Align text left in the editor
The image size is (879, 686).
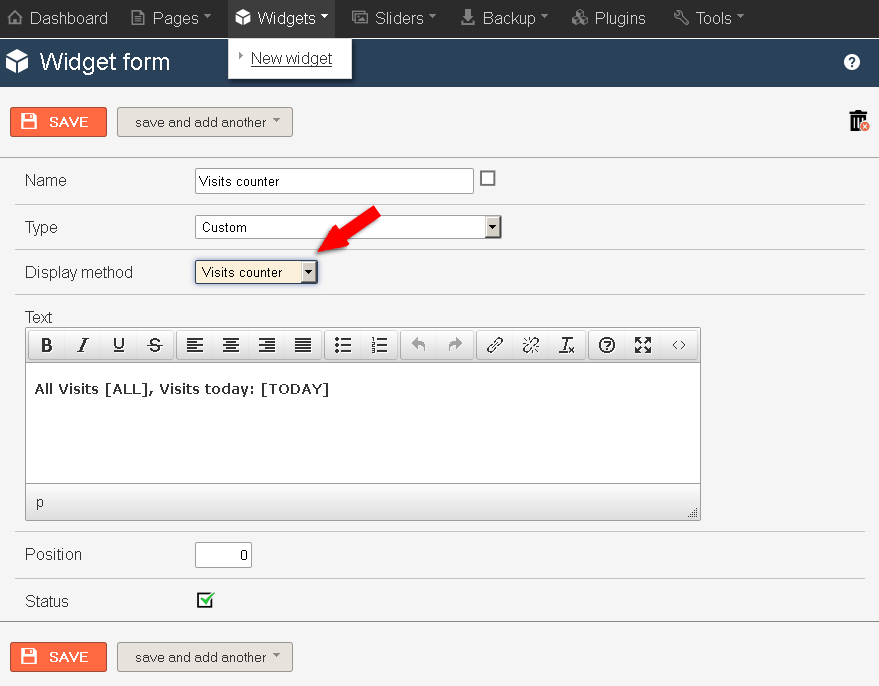195,345
